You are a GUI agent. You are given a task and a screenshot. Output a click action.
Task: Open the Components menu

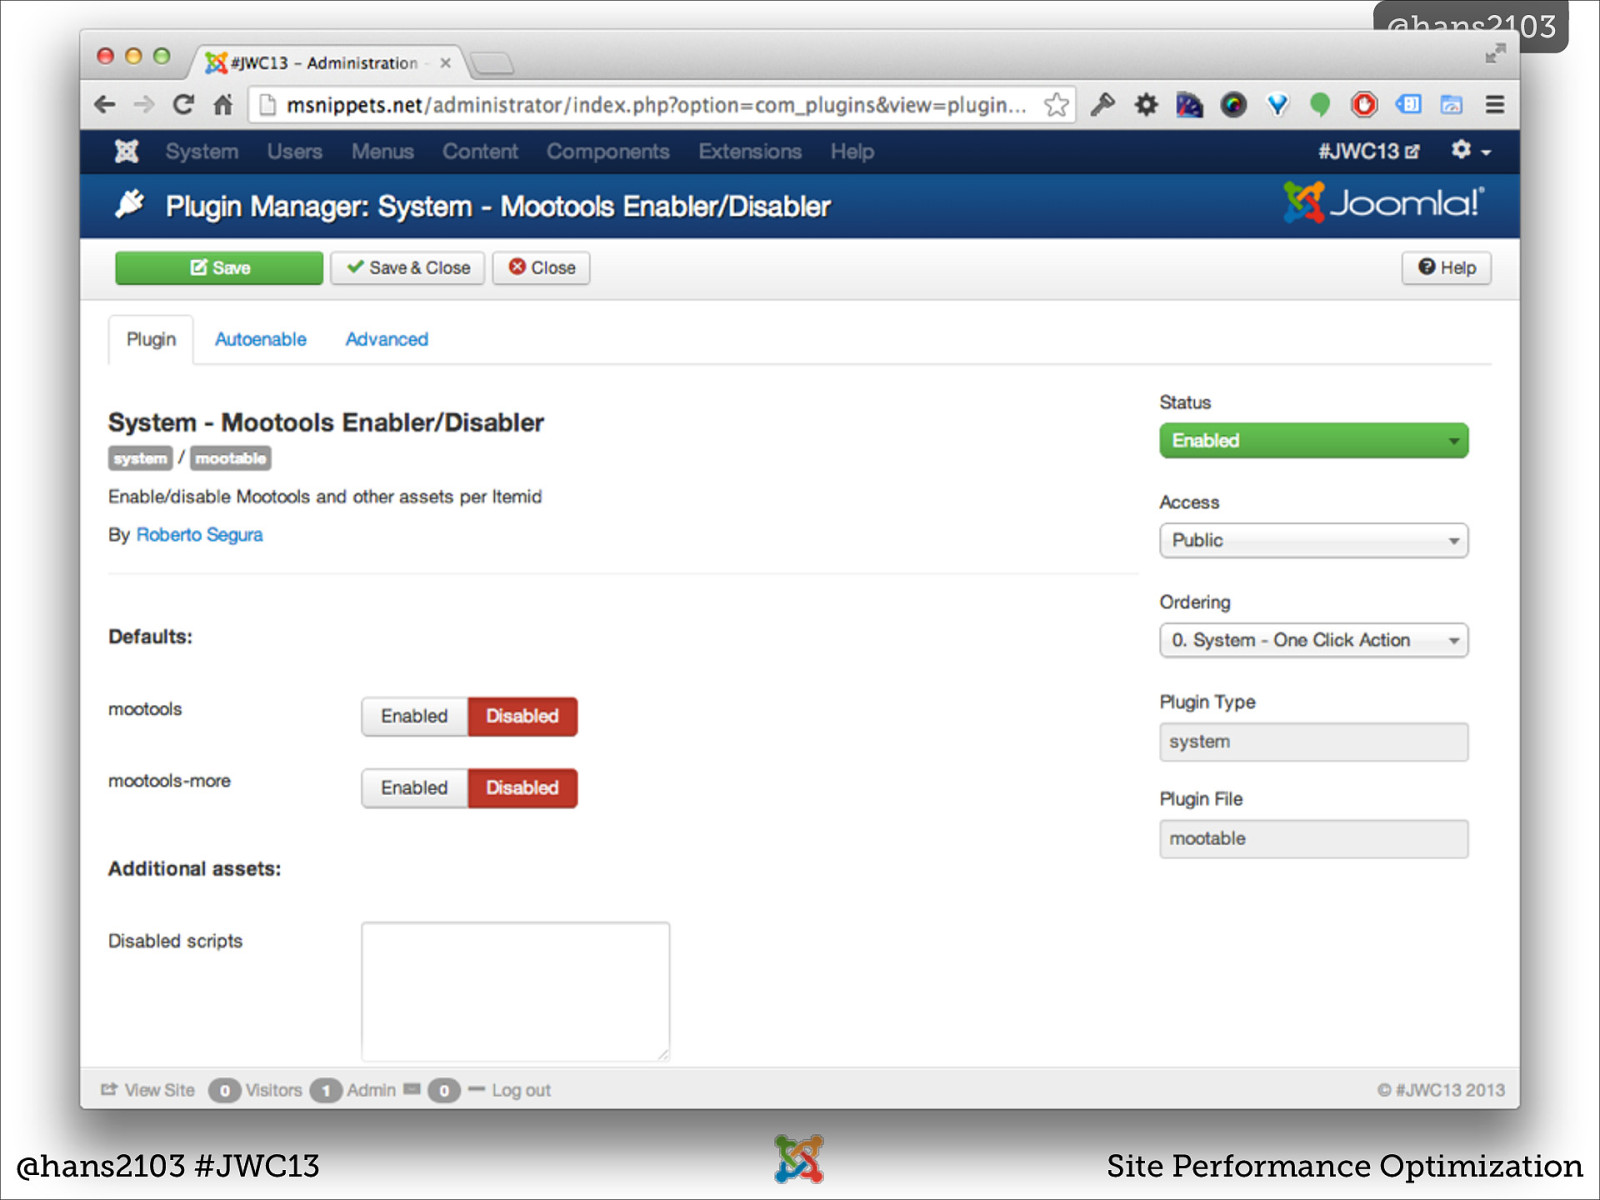tap(608, 151)
